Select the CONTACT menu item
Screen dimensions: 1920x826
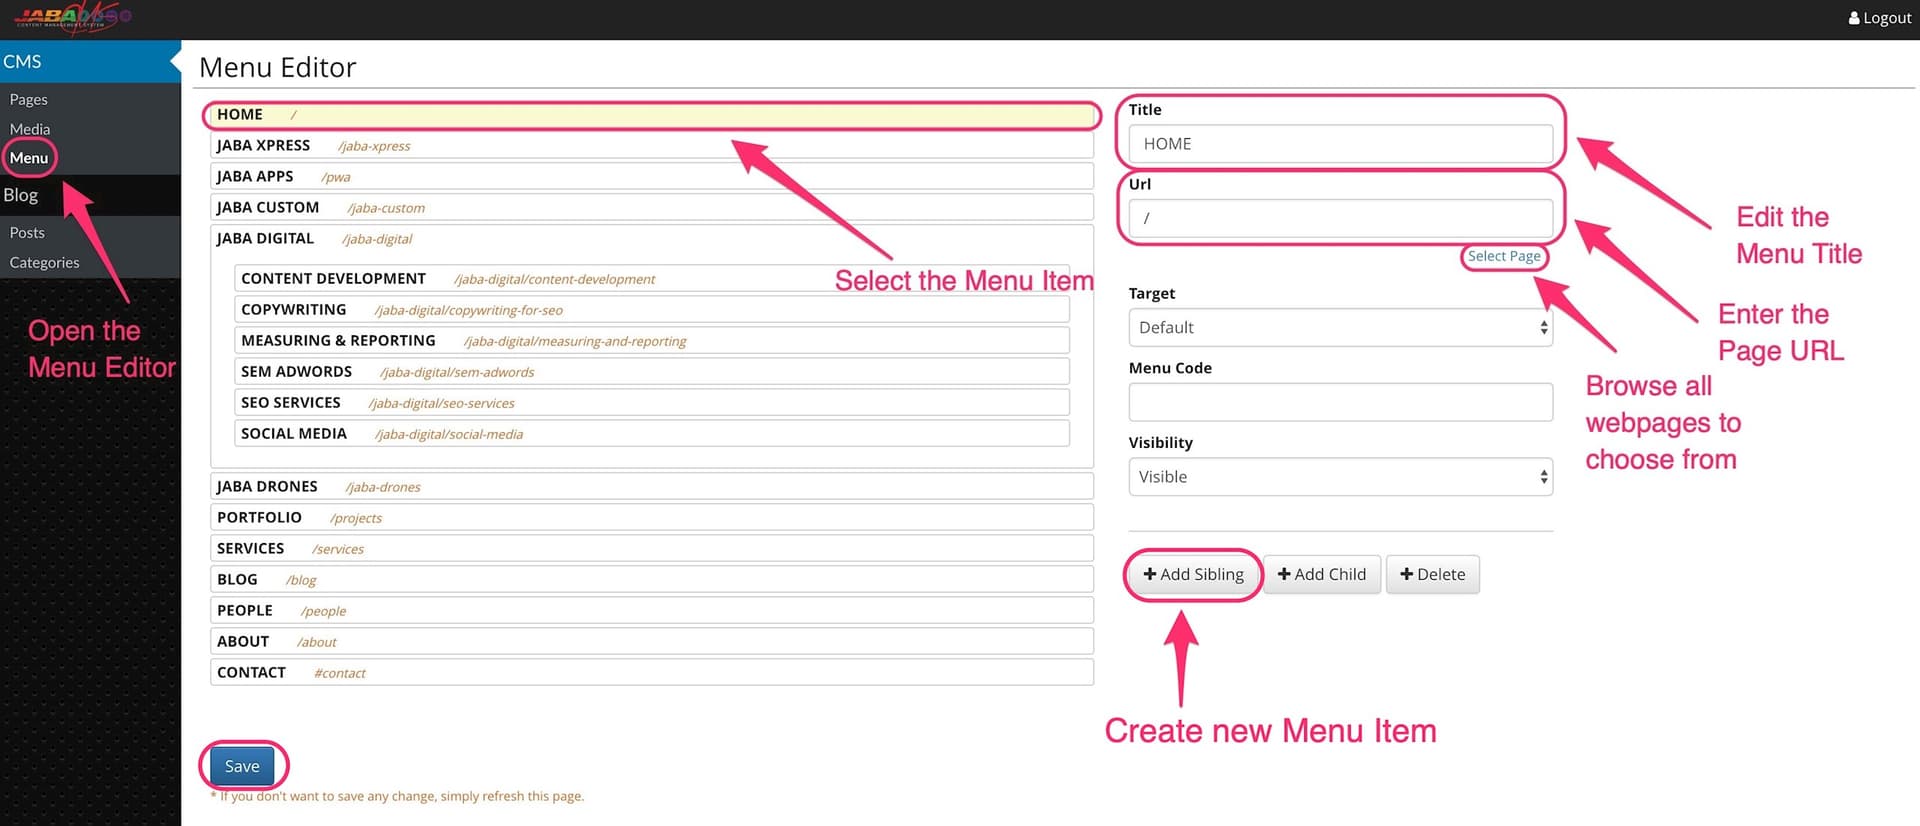pos(652,673)
